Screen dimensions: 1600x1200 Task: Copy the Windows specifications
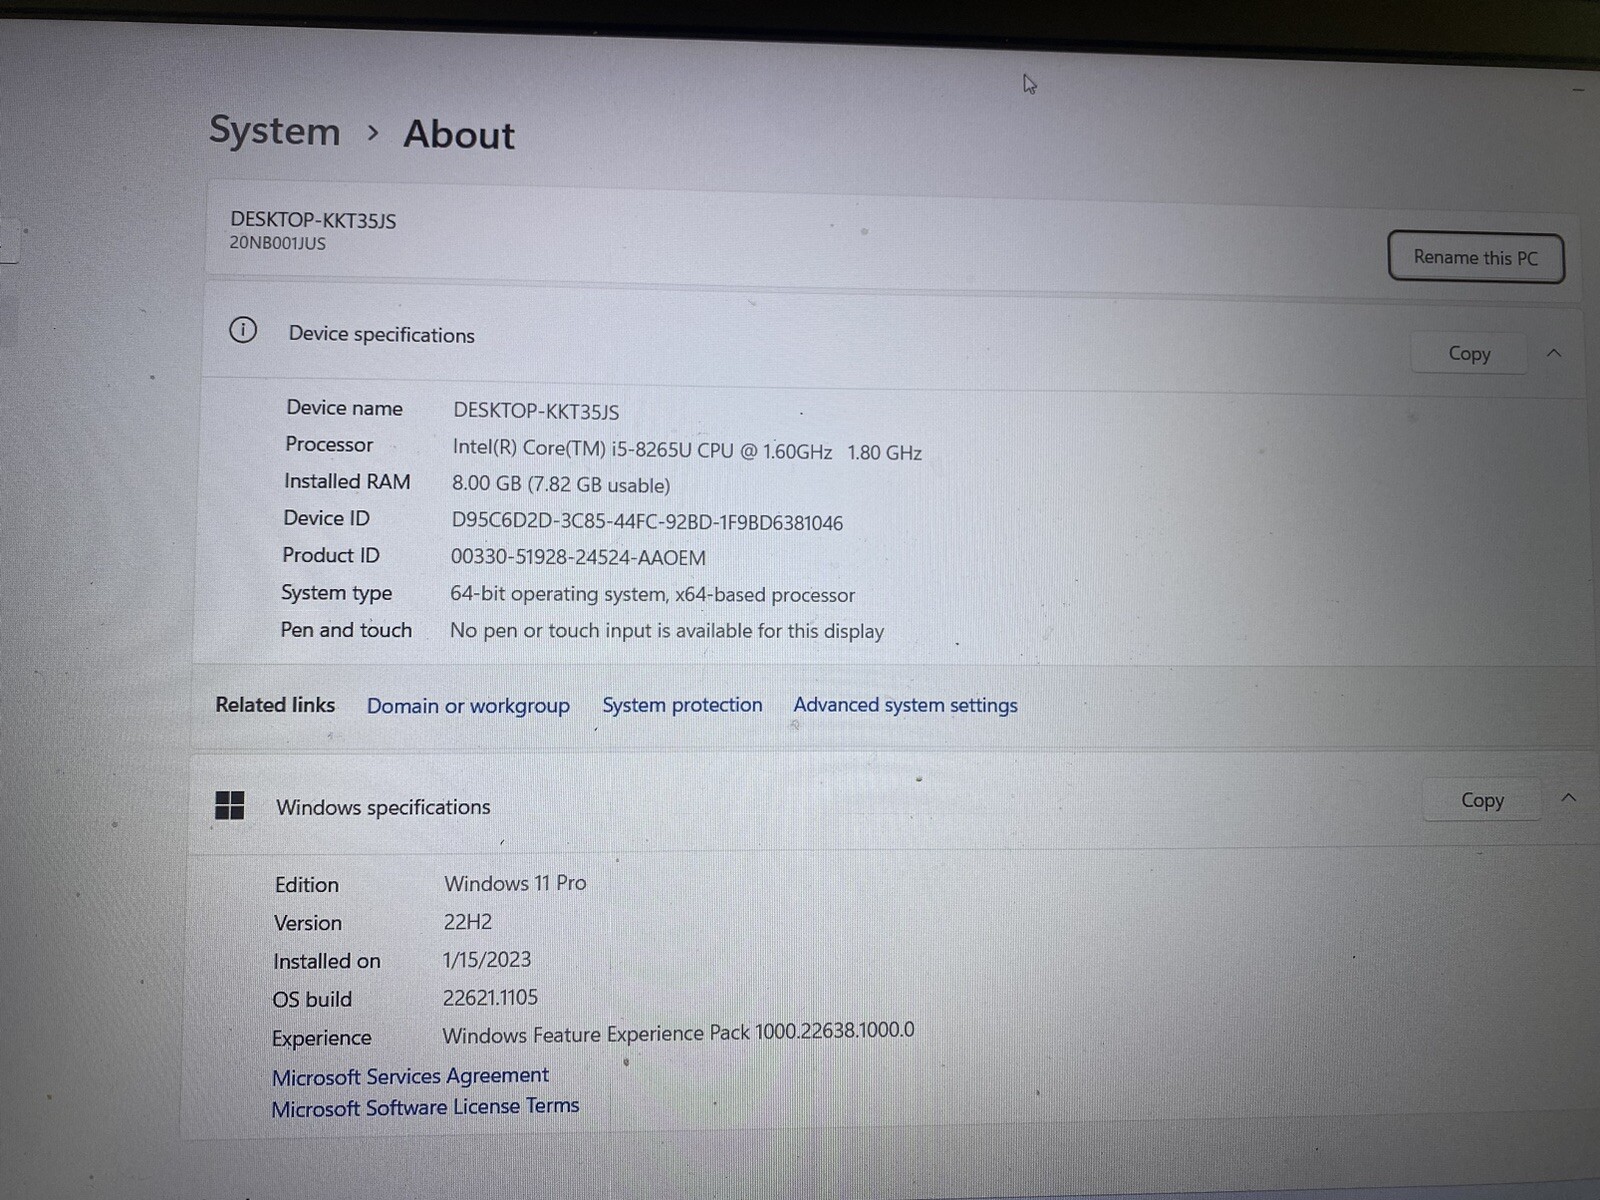(1481, 800)
